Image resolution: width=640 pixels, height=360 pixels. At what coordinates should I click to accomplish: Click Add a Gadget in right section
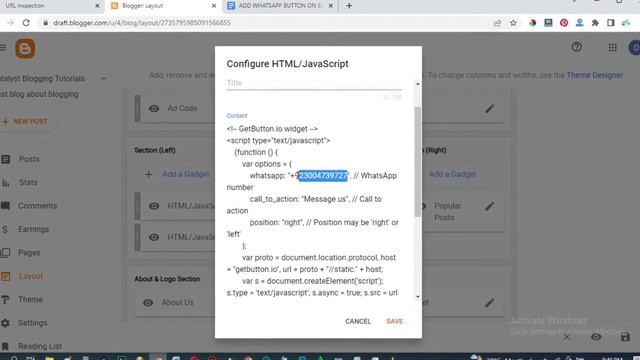pyautogui.click(x=452, y=174)
